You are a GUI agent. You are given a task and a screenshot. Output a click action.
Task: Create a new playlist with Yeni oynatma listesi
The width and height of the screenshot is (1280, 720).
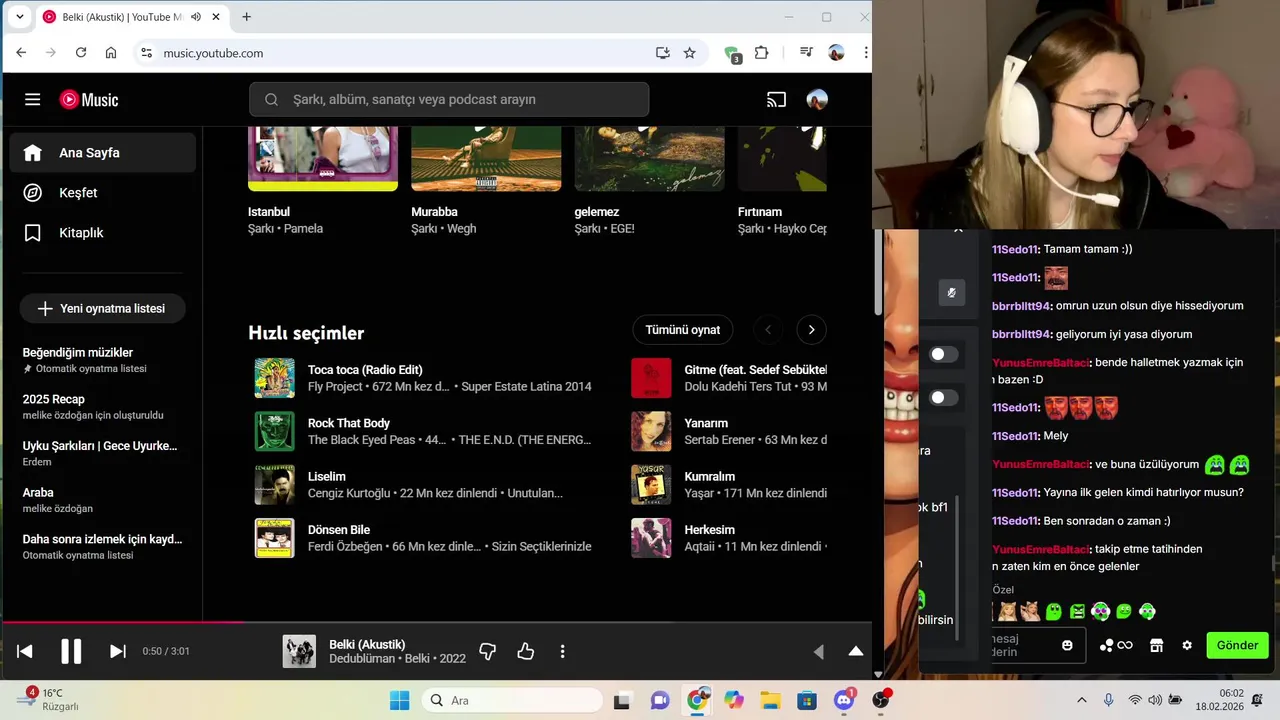click(102, 309)
